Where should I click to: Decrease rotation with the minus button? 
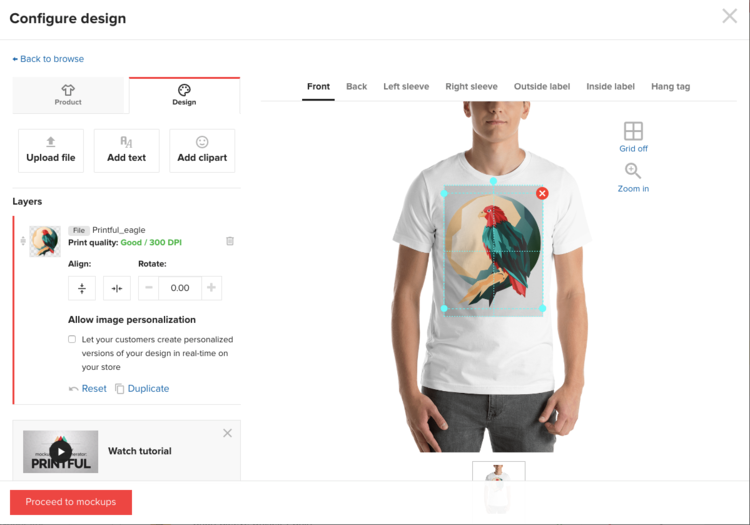pos(149,288)
